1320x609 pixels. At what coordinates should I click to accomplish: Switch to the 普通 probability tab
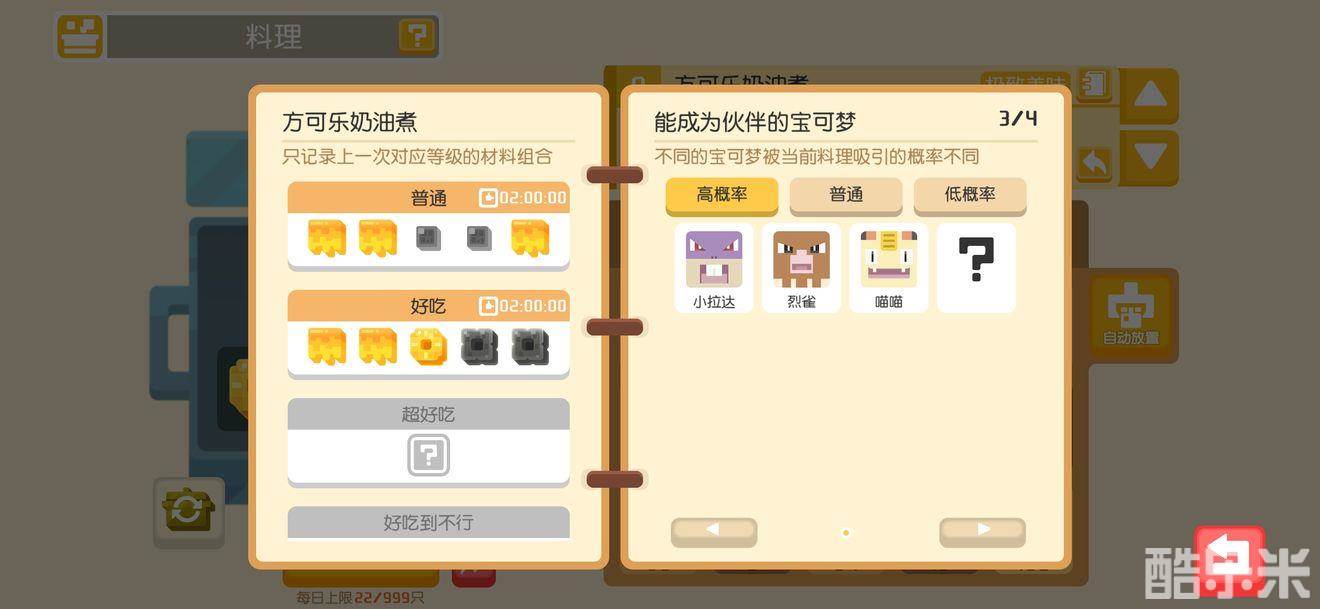[846, 195]
